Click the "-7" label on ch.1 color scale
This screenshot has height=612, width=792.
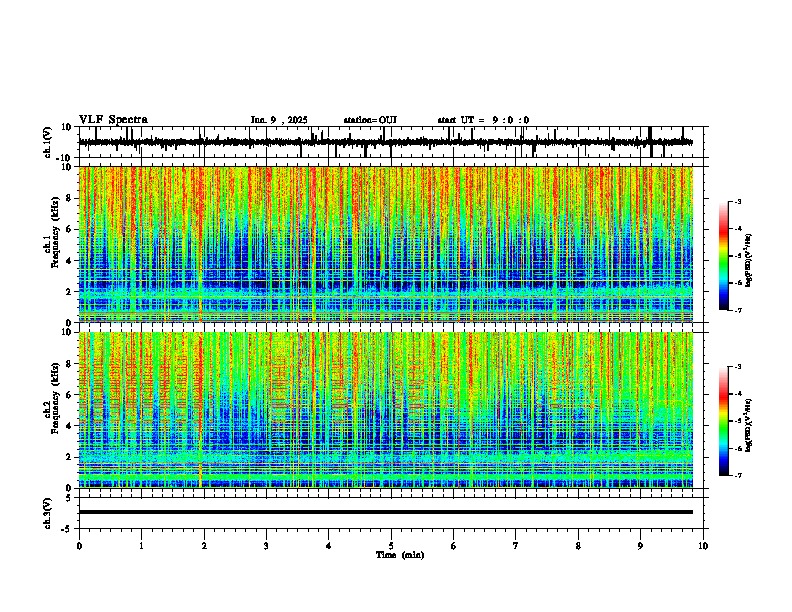737,310
